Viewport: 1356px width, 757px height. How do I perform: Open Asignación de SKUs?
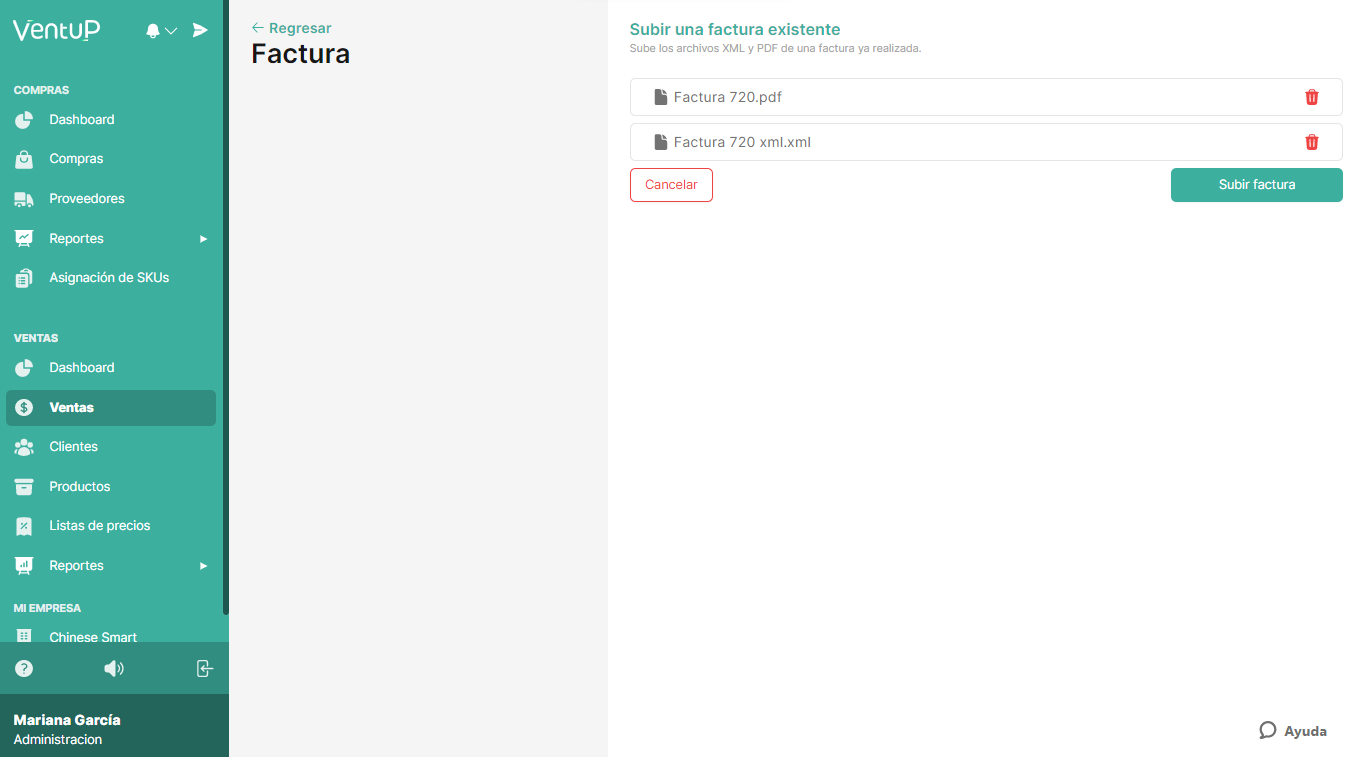pos(108,278)
